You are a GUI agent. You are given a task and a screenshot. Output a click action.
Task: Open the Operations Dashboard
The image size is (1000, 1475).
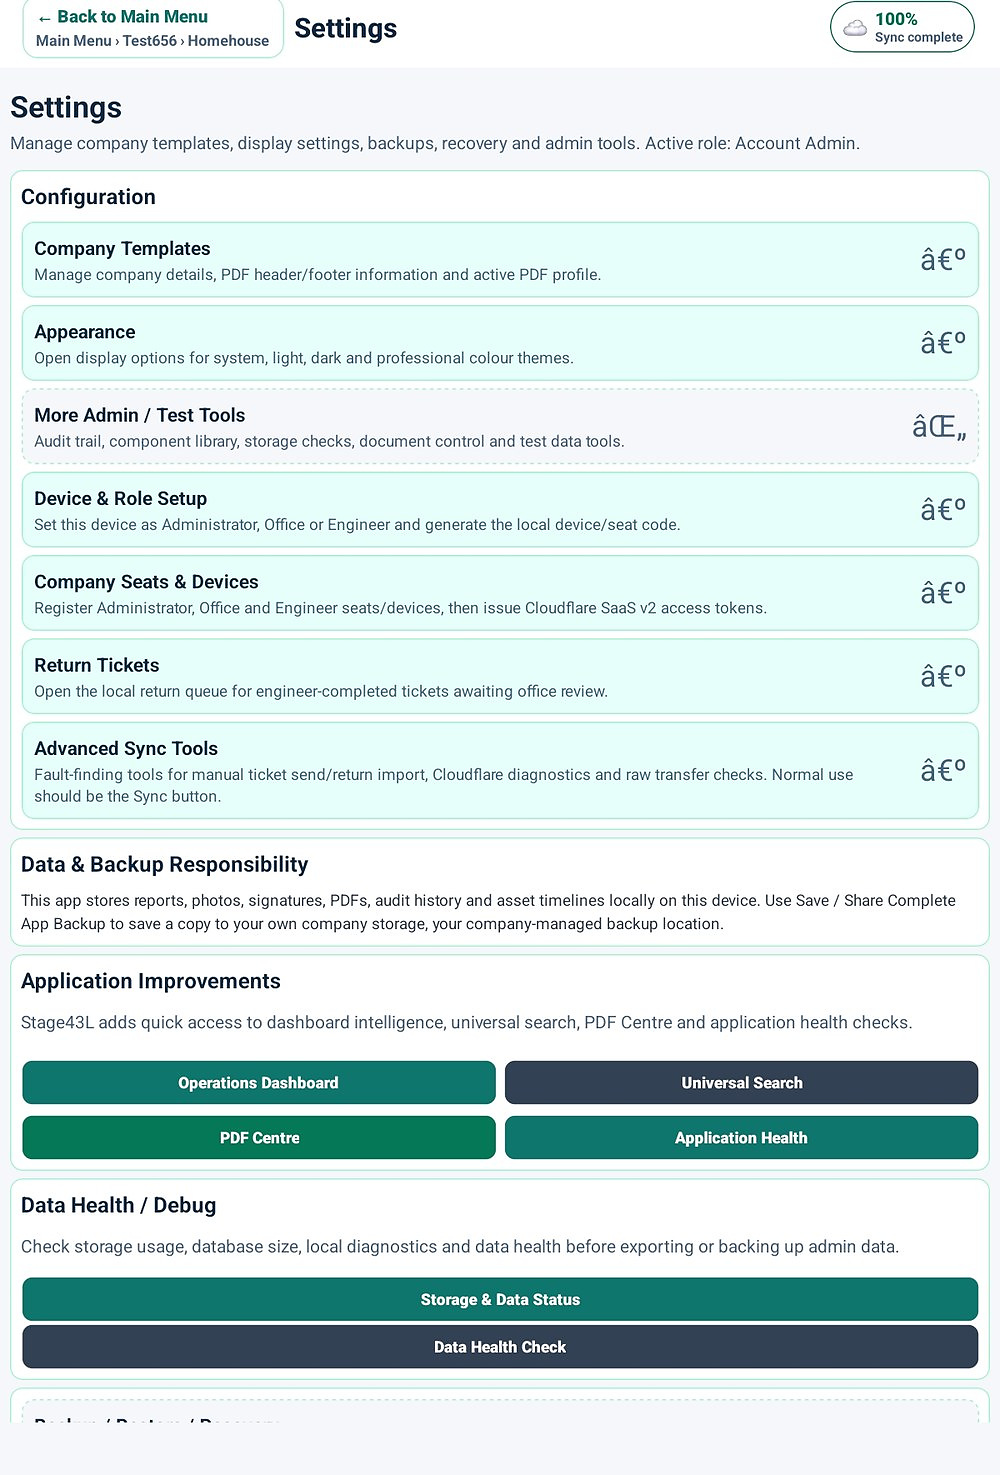[259, 1083]
